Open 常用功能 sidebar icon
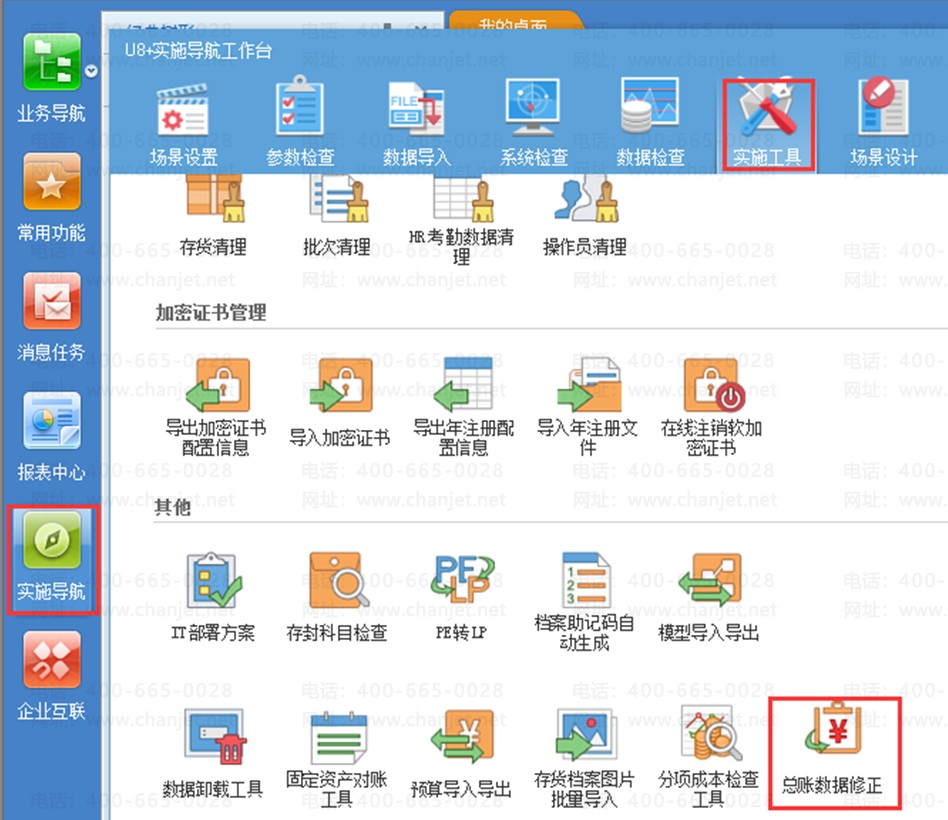The height and width of the screenshot is (820, 948). (51, 198)
